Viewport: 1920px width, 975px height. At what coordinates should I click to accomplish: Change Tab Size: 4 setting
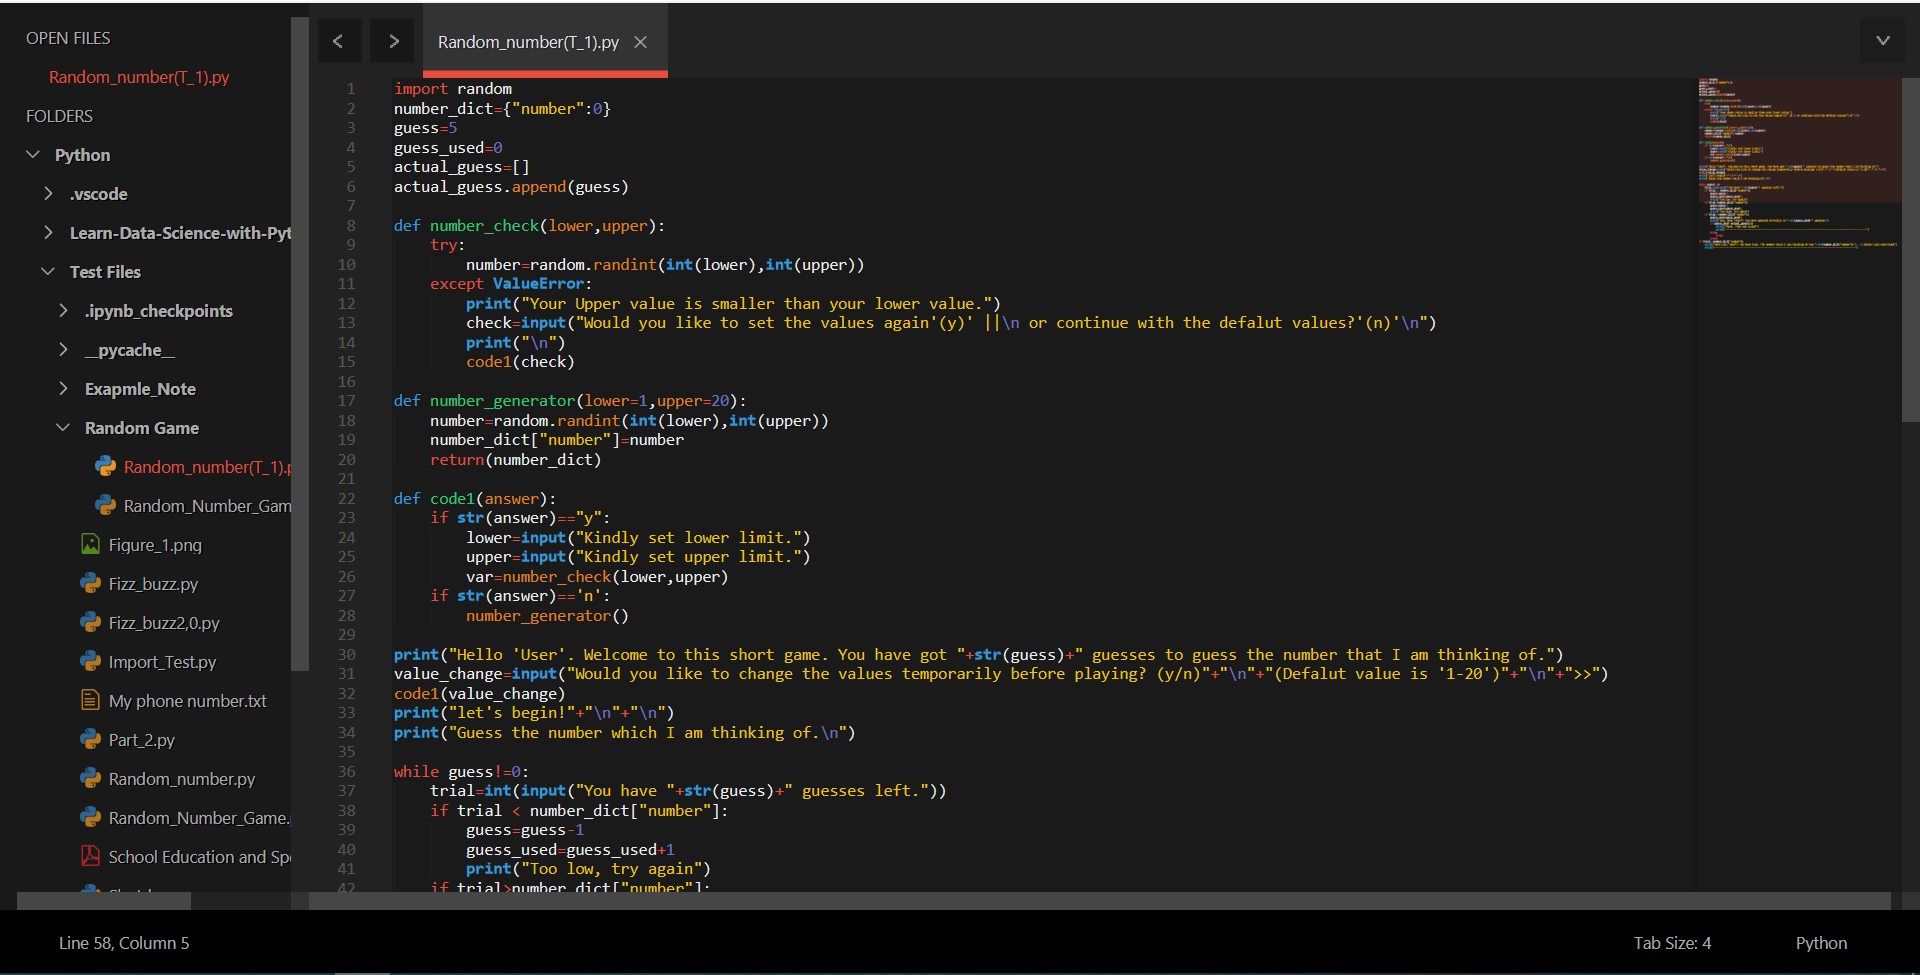(x=1672, y=943)
